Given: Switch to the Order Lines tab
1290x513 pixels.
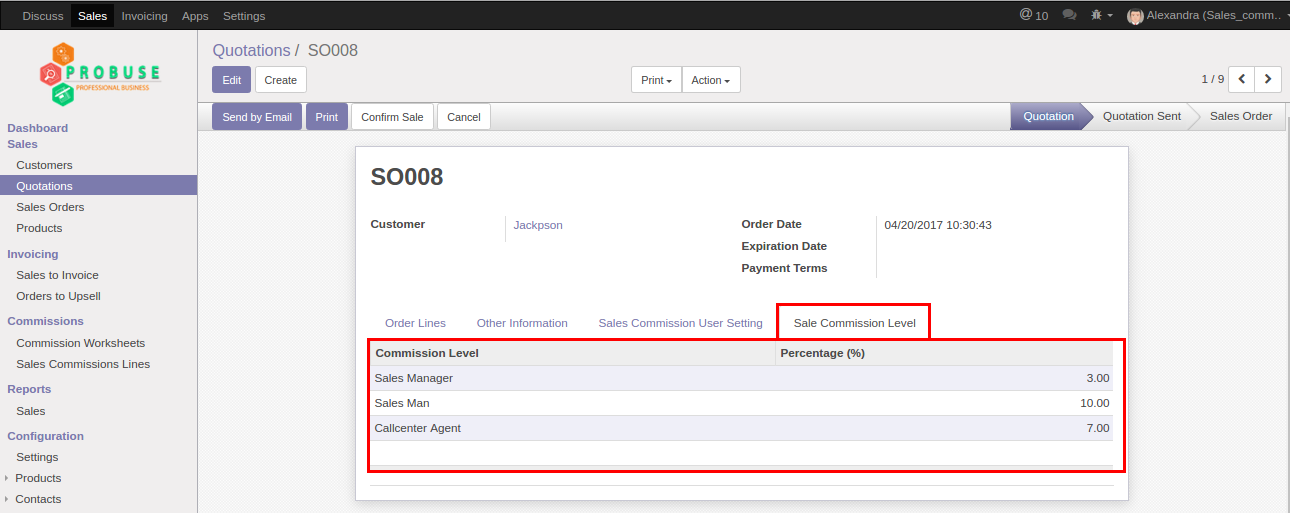Looking at the screenshot, I should [415, 323].
